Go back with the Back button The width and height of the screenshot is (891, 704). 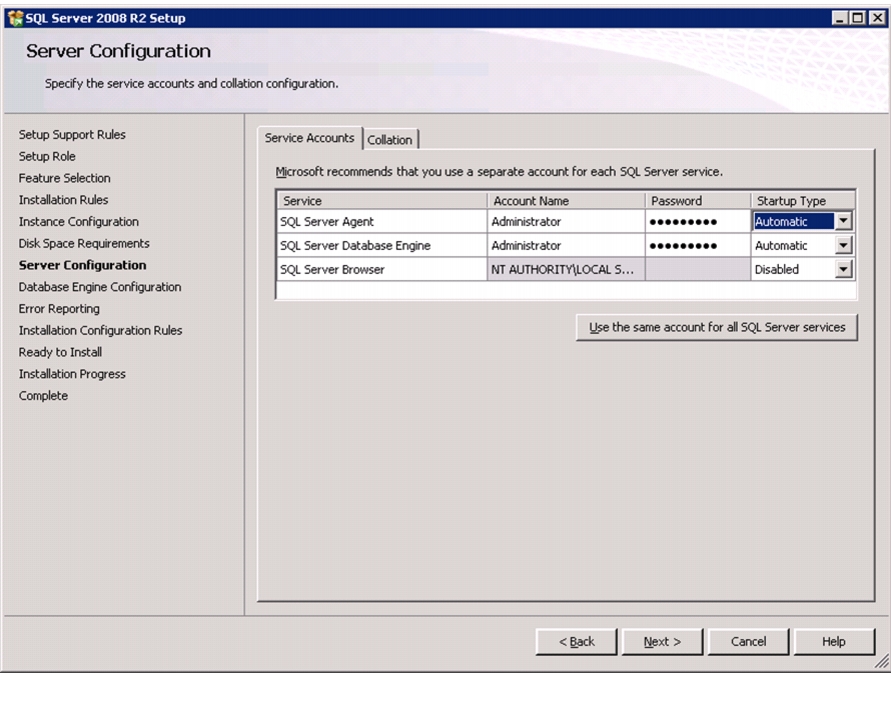coord(576,641)
